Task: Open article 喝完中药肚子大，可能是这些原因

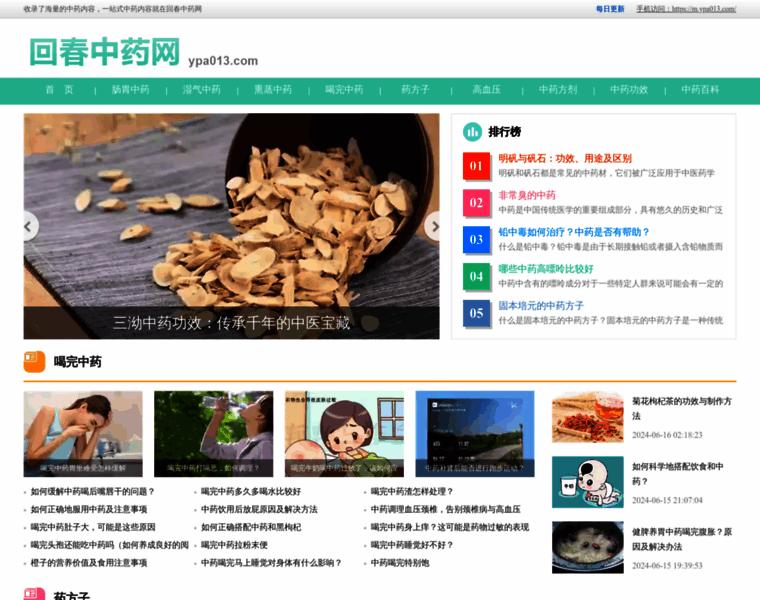Action: tap(93, 527)
